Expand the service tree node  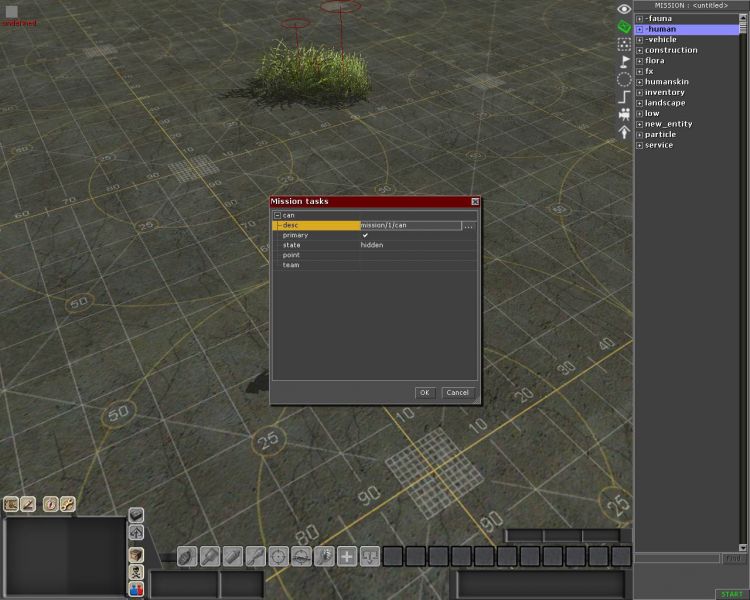(x=640, y=145)
